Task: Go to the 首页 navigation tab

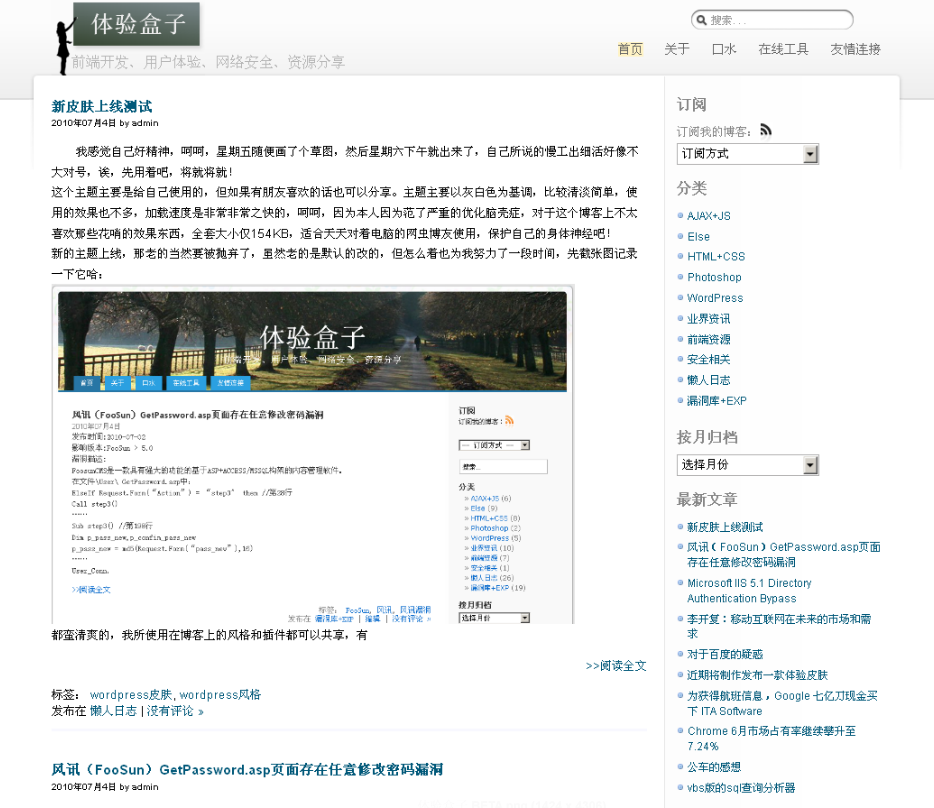Action: click(x=630, y=49)
